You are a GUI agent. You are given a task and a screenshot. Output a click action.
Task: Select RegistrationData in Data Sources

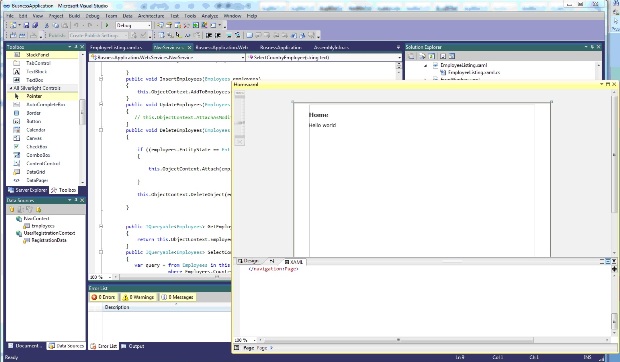pos(49,240)
